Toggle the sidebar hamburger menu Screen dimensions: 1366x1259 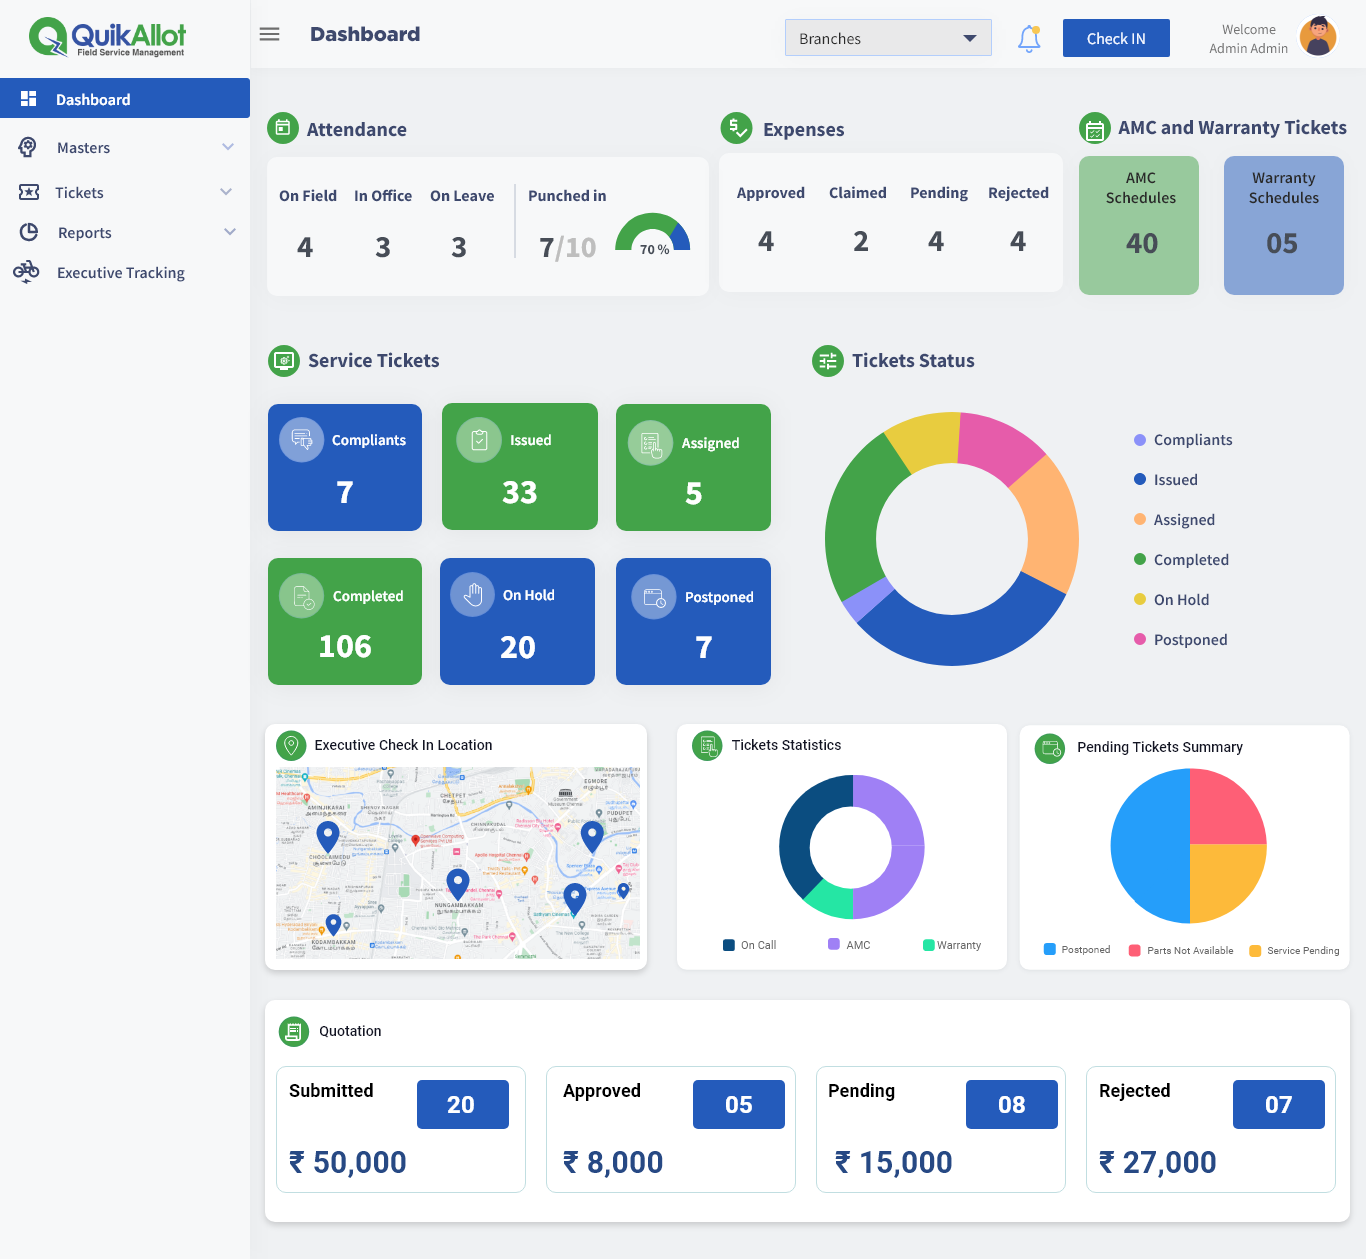point(269,33)
